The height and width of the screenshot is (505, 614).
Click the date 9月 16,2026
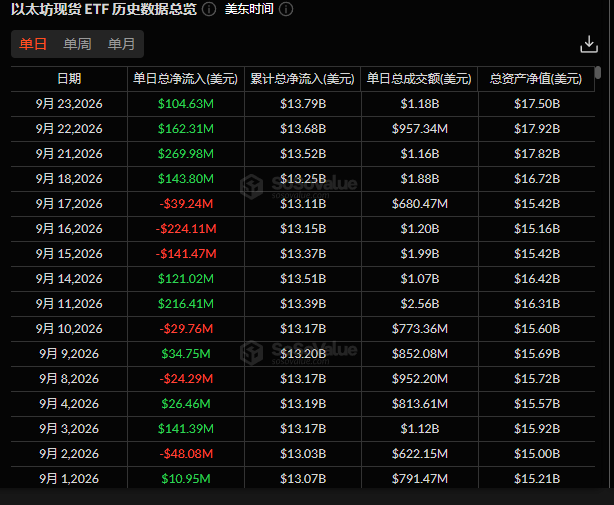pos(69,229)
